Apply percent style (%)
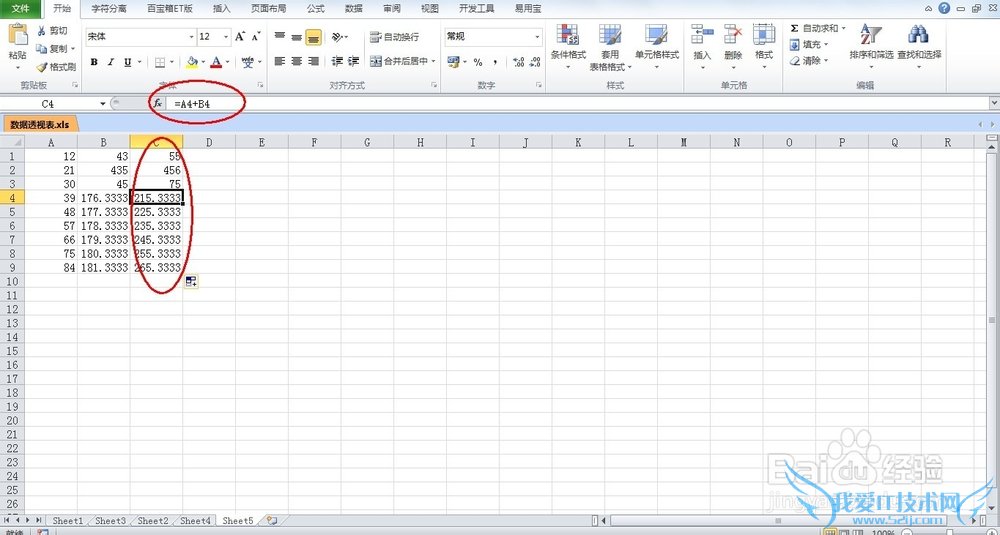The height and width of the screenshot is (535, 1000). tap(478, 62)
